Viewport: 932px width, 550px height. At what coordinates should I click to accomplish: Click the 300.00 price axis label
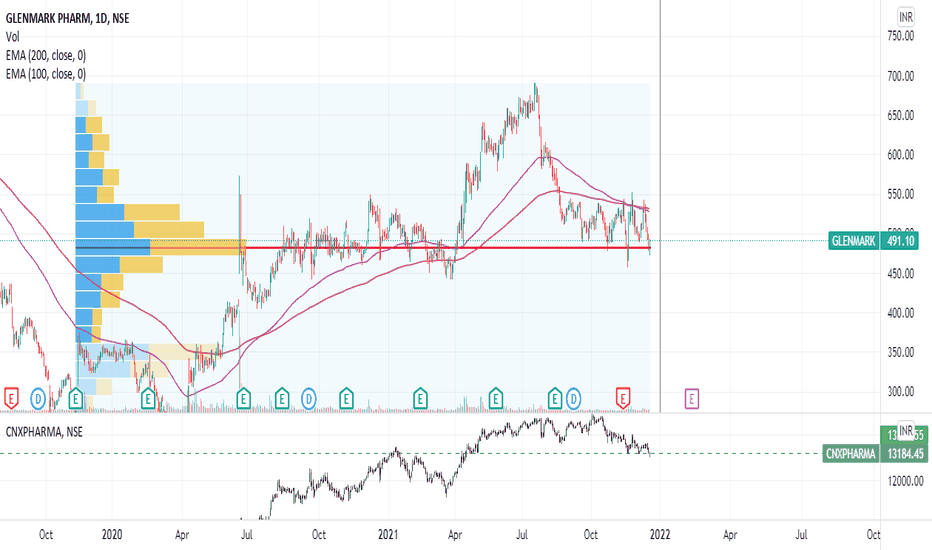900,391
